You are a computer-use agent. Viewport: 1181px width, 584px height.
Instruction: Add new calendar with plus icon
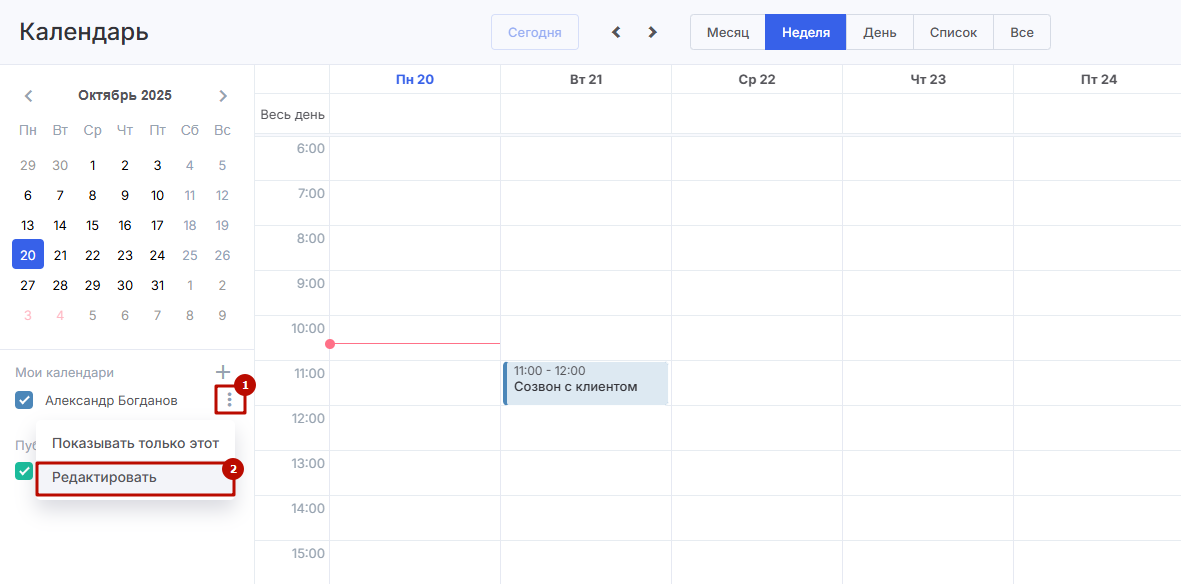coord(223,372)
